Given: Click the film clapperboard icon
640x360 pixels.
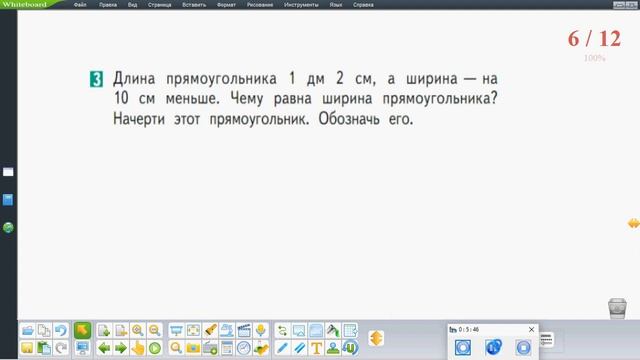Looking at the screenshot, I should coord(244,330).
